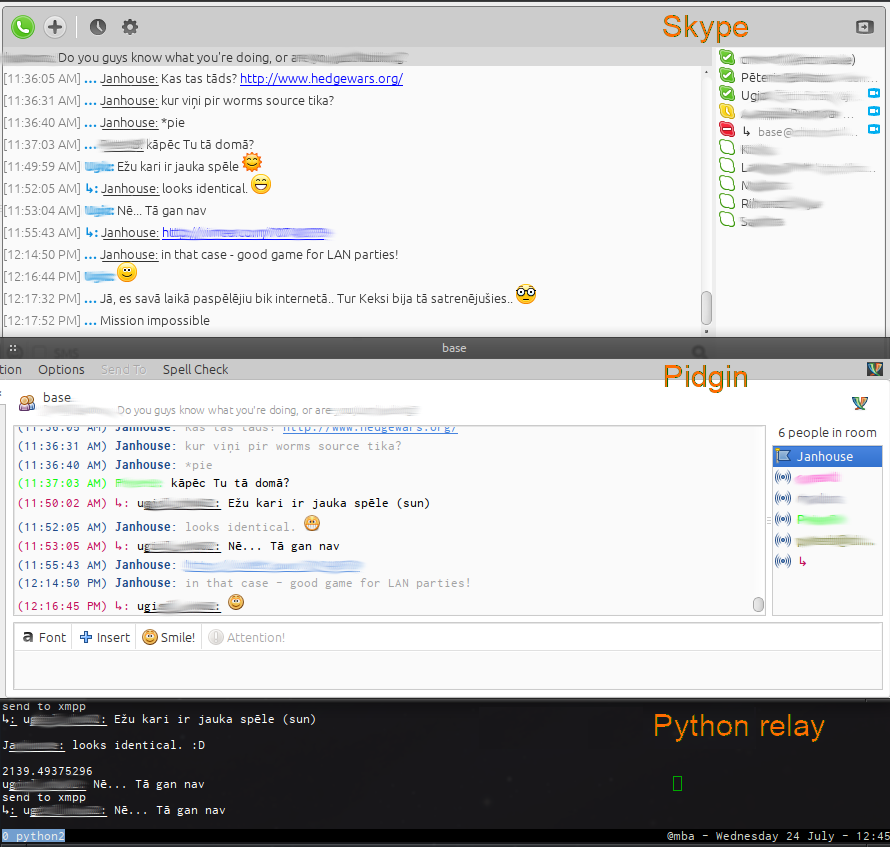Click the Attention! button in Pidgin

click(247, 638)
